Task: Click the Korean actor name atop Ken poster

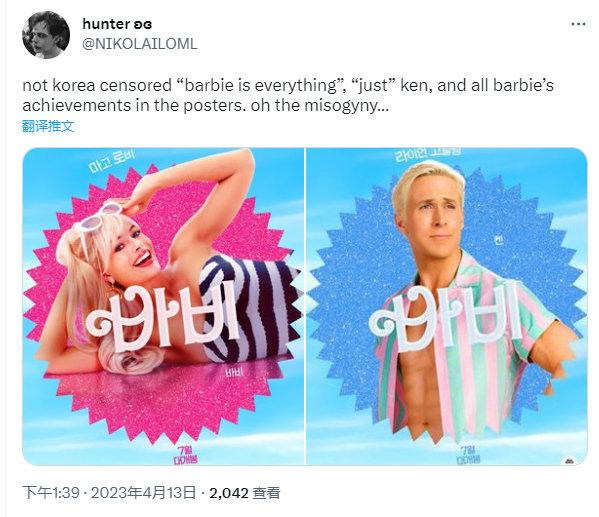Action: point(427,154)
